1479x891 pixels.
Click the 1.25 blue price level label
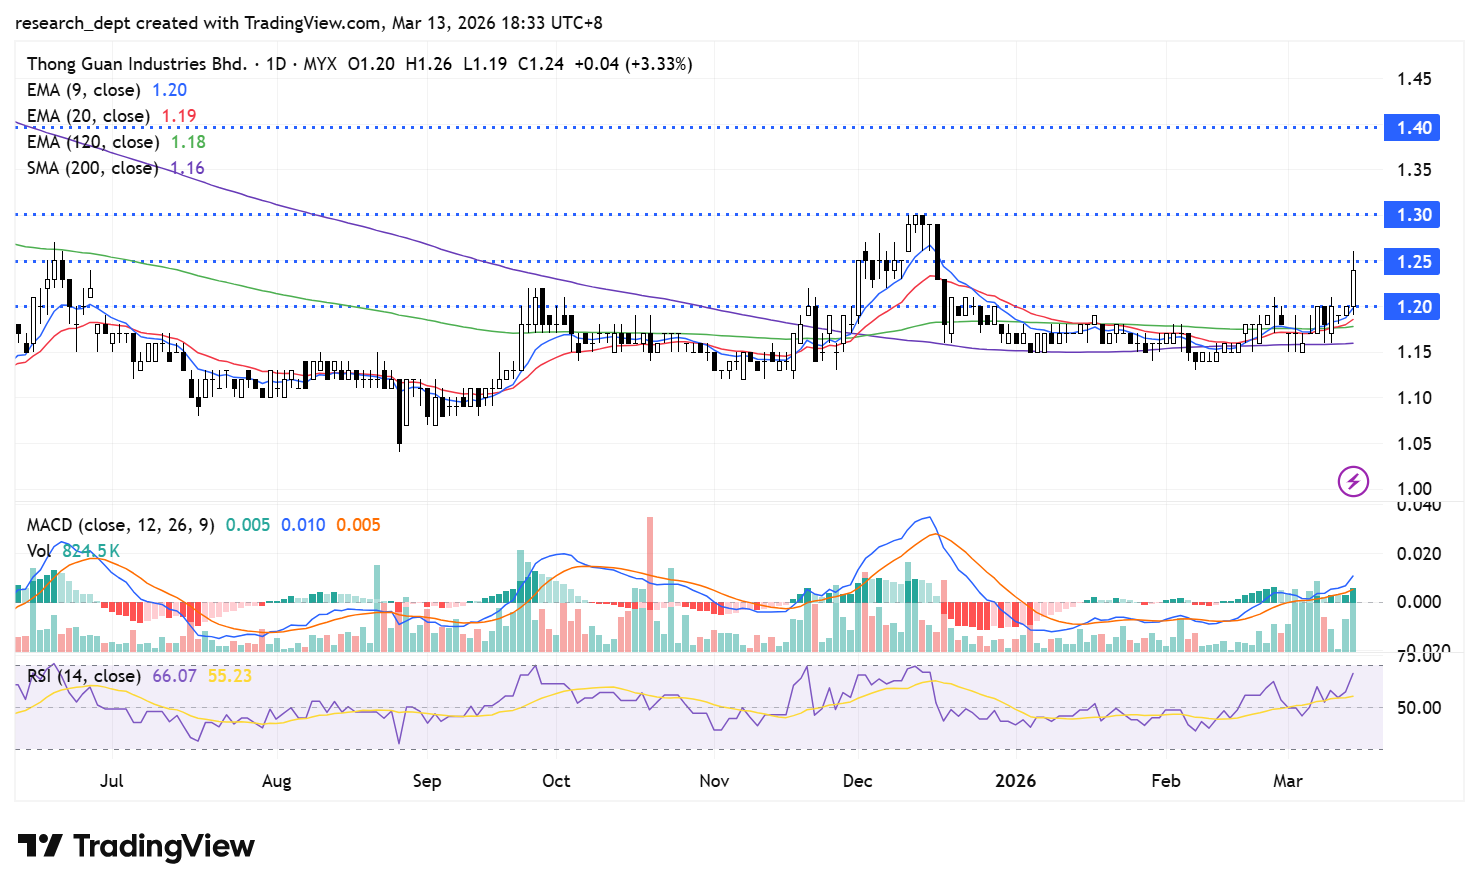[x=1412, y=262]
